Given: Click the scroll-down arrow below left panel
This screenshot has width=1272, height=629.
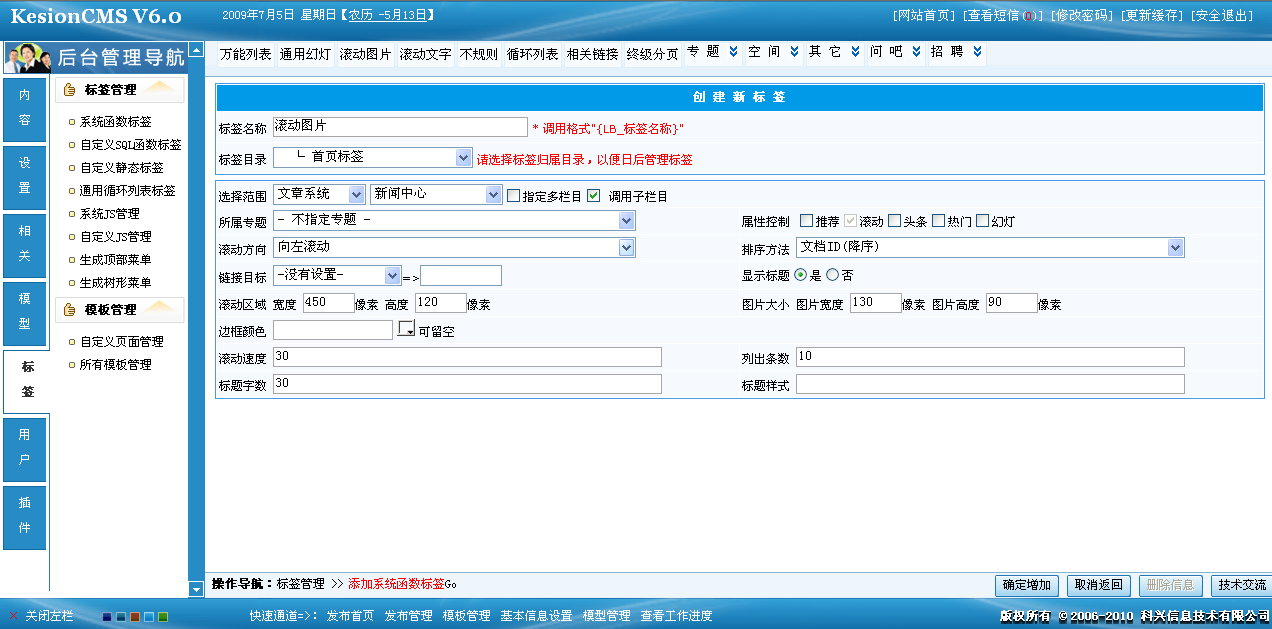Looking at the screenshot, I should tap(196, 589).
